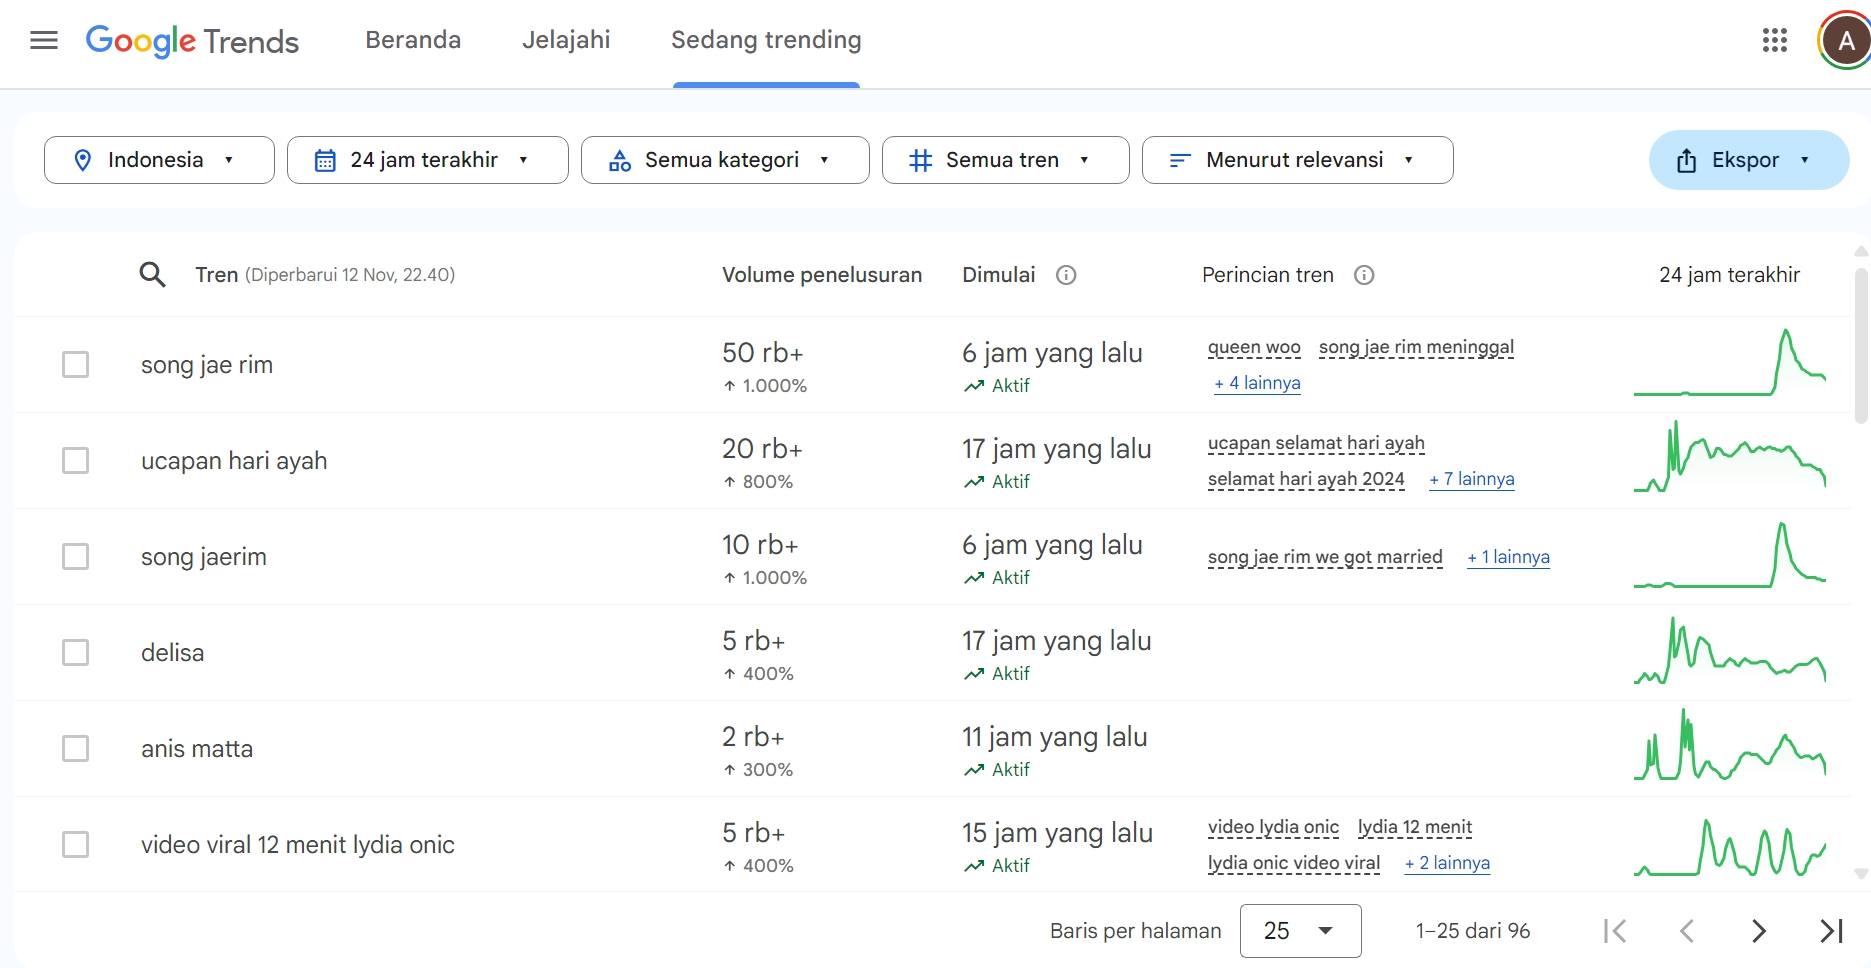Open lydia onic video viral query
The width and height of the screenshot is (1871, 968).
point(1294,863)
